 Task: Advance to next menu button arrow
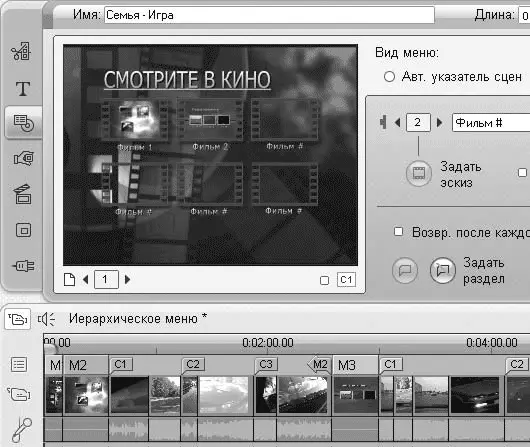coord(439,122)
